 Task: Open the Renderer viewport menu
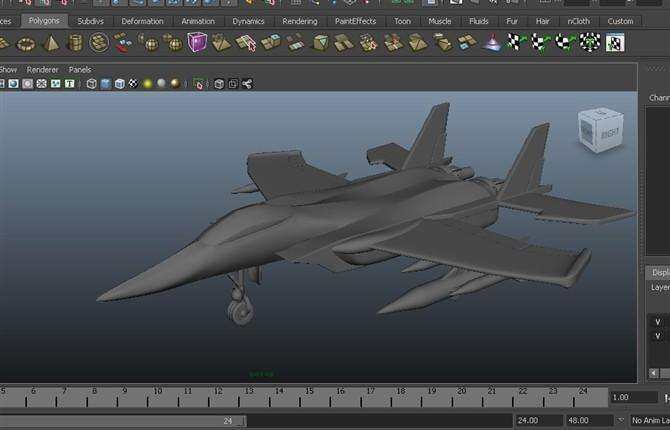click(42, 70)
